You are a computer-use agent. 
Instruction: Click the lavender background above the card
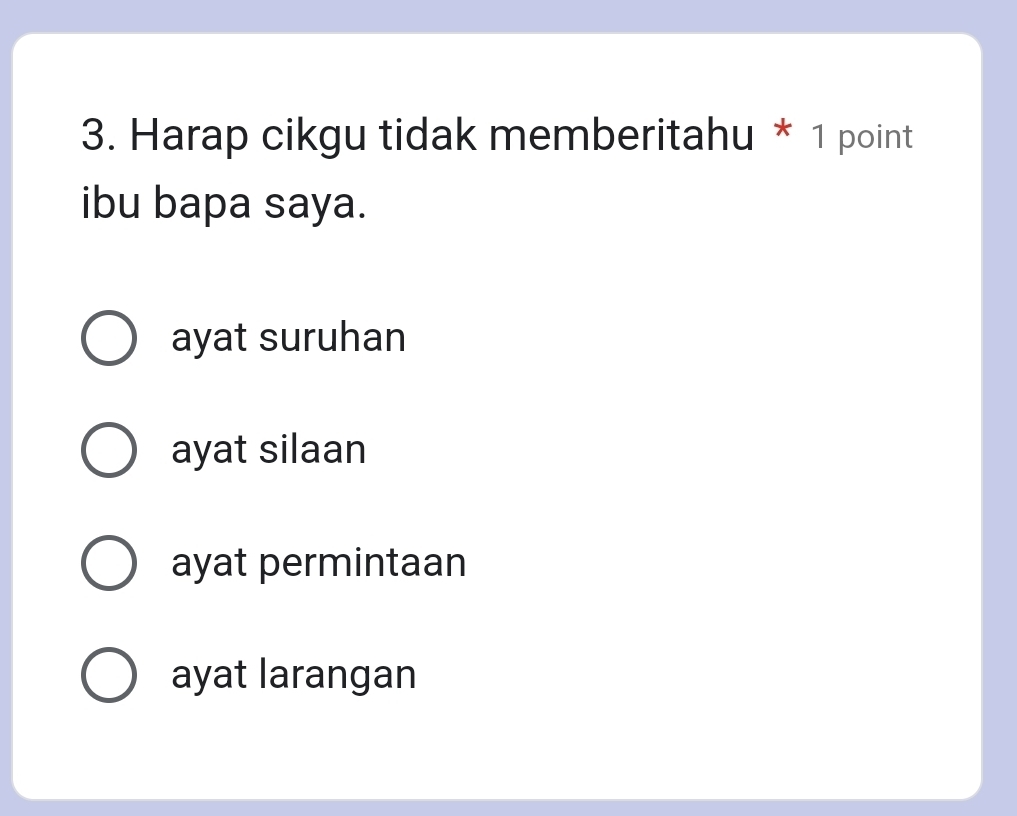(x=500, y=14)
